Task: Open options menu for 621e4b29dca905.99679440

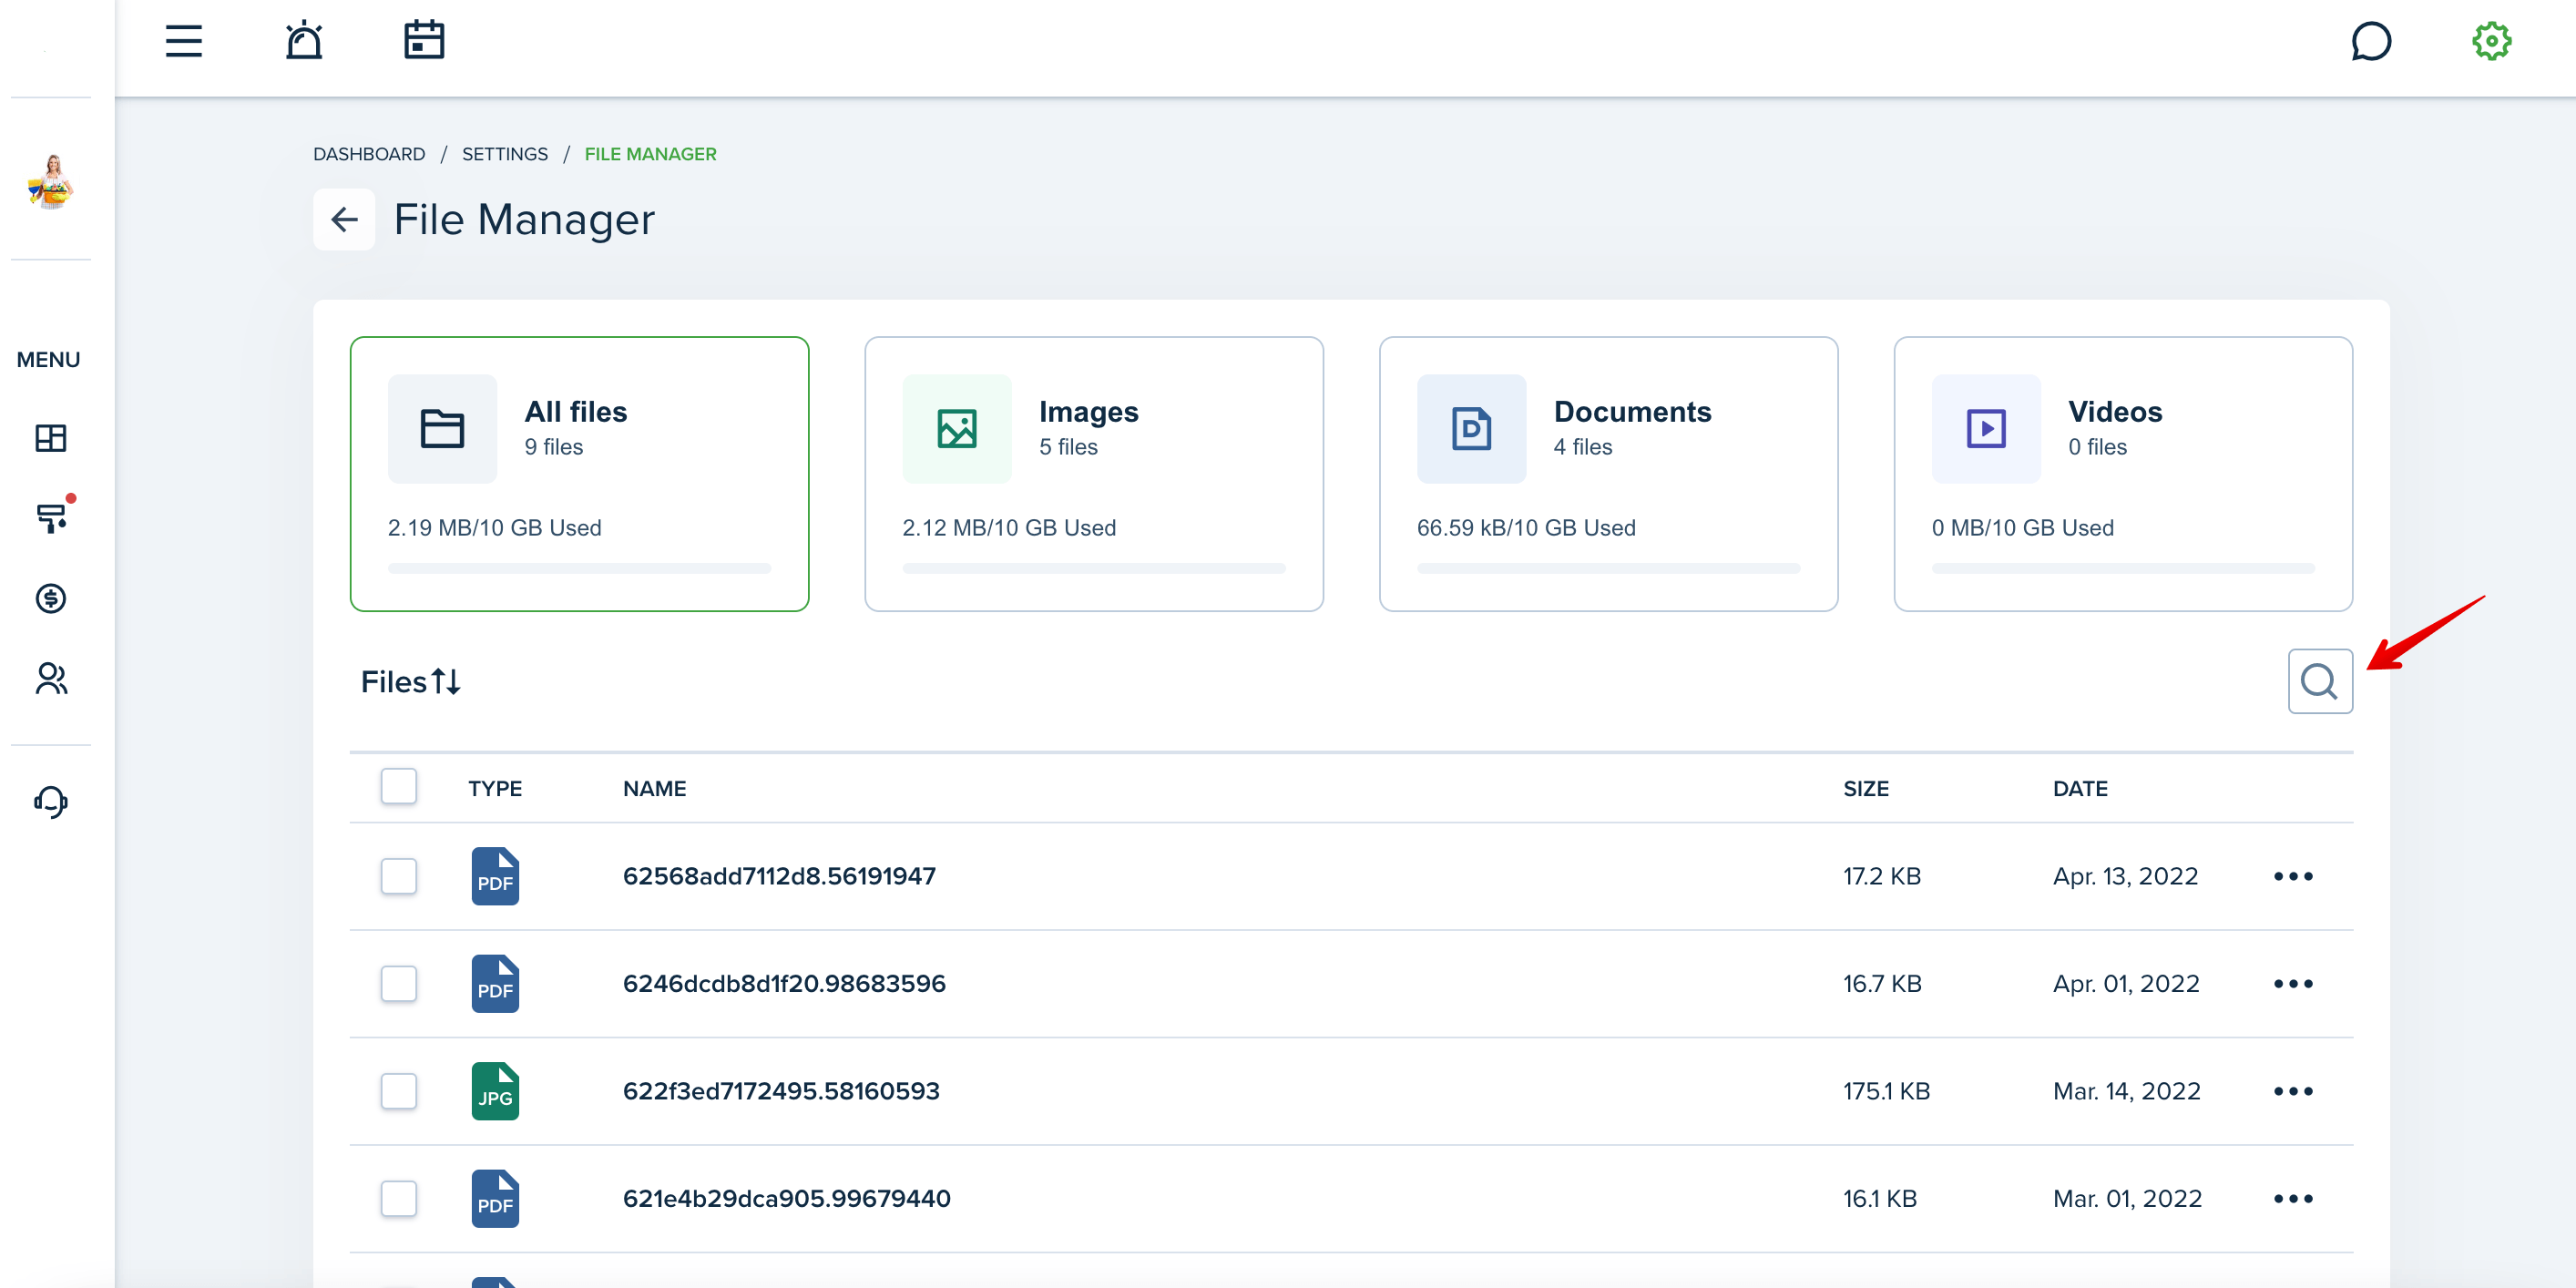Action: click(2293, 1199)
